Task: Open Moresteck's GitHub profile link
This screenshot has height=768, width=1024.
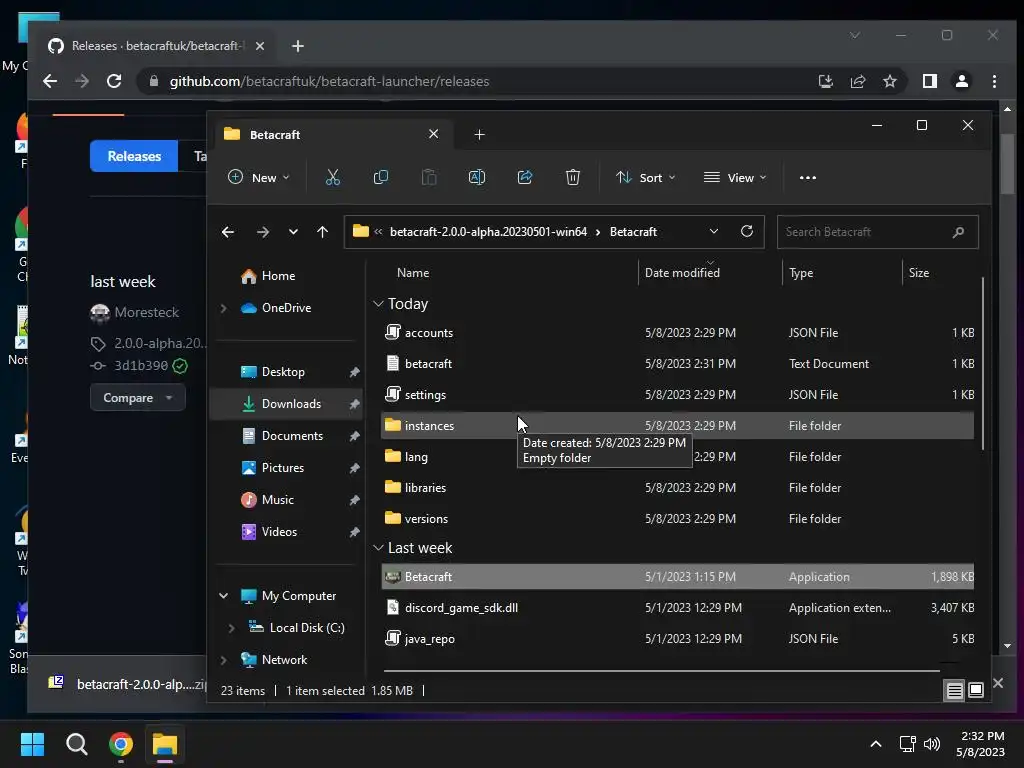Action: (x=146, y=312)
